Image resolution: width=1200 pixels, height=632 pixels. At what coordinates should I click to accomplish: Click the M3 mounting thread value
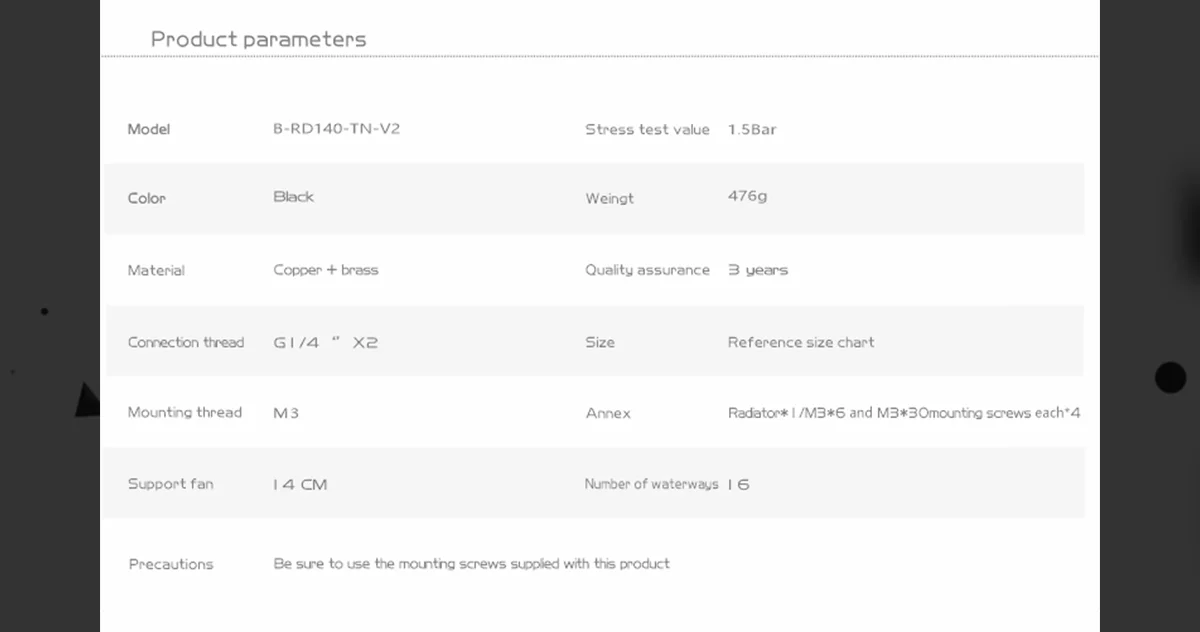(286, 413)
